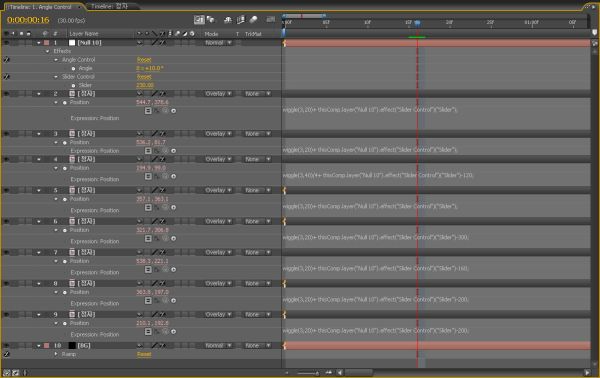Toggle expression enable icon for layer 2 Position
The height and width of the screenshot is (378, 600).
click(x=148, y=111)
